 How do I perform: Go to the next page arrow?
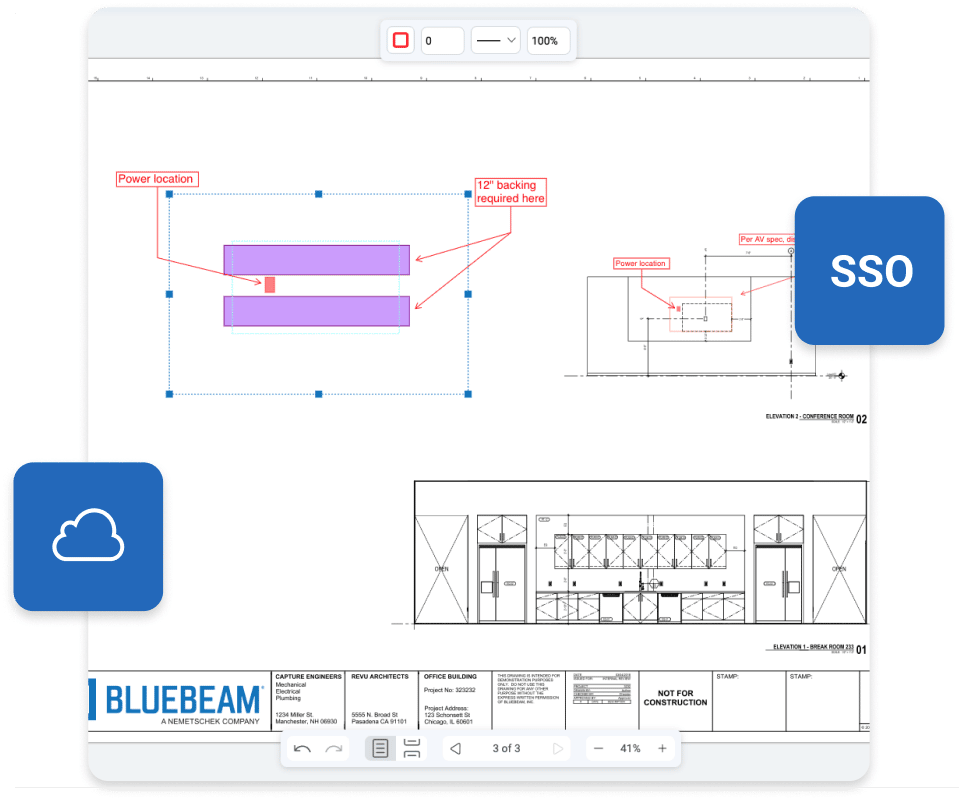pyautogui.click(x=556, y=747)
